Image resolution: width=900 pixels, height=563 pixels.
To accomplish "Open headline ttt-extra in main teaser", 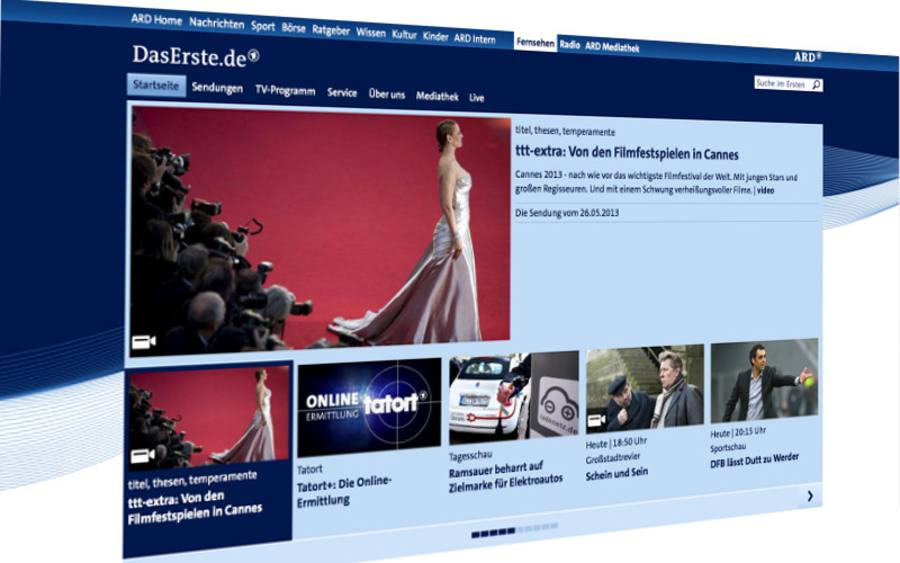I will click(x=627, y=153).
